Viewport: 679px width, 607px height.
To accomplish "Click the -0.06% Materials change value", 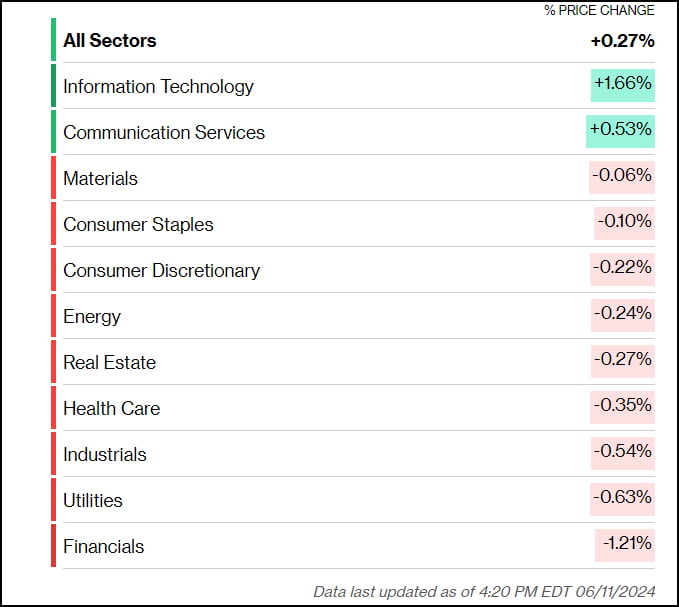I will click(x=622, y=176).
